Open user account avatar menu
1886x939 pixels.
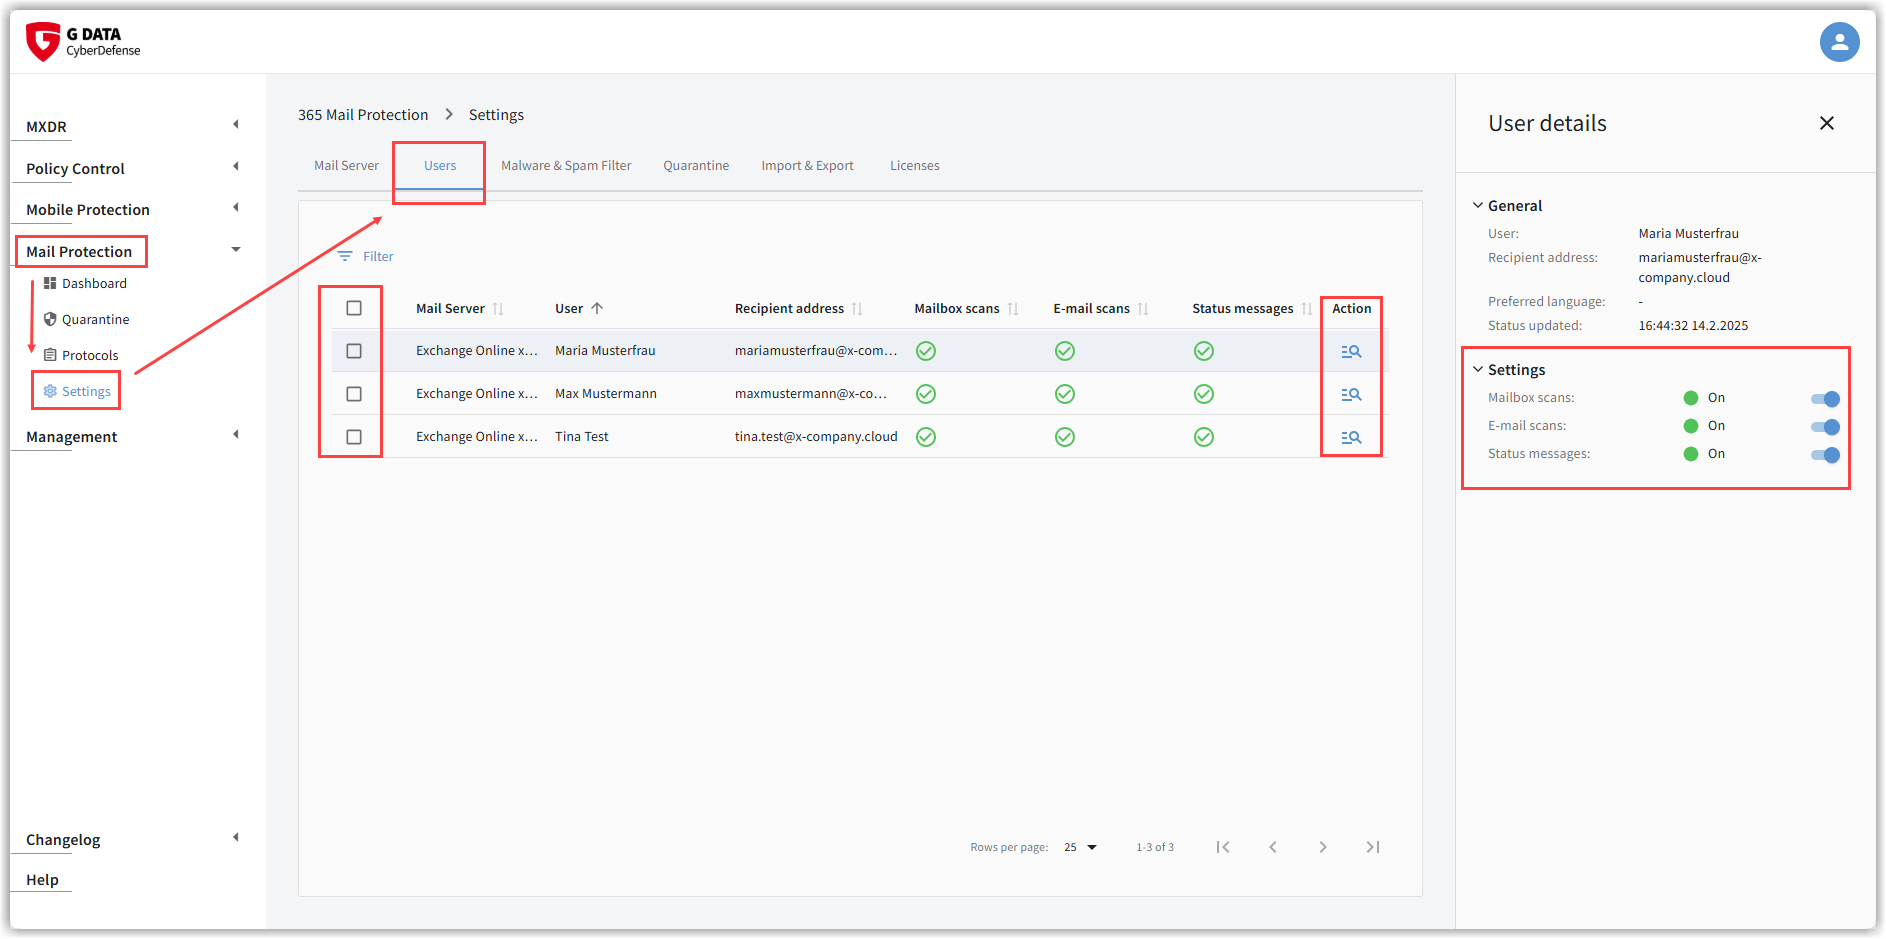(1839, 42)
